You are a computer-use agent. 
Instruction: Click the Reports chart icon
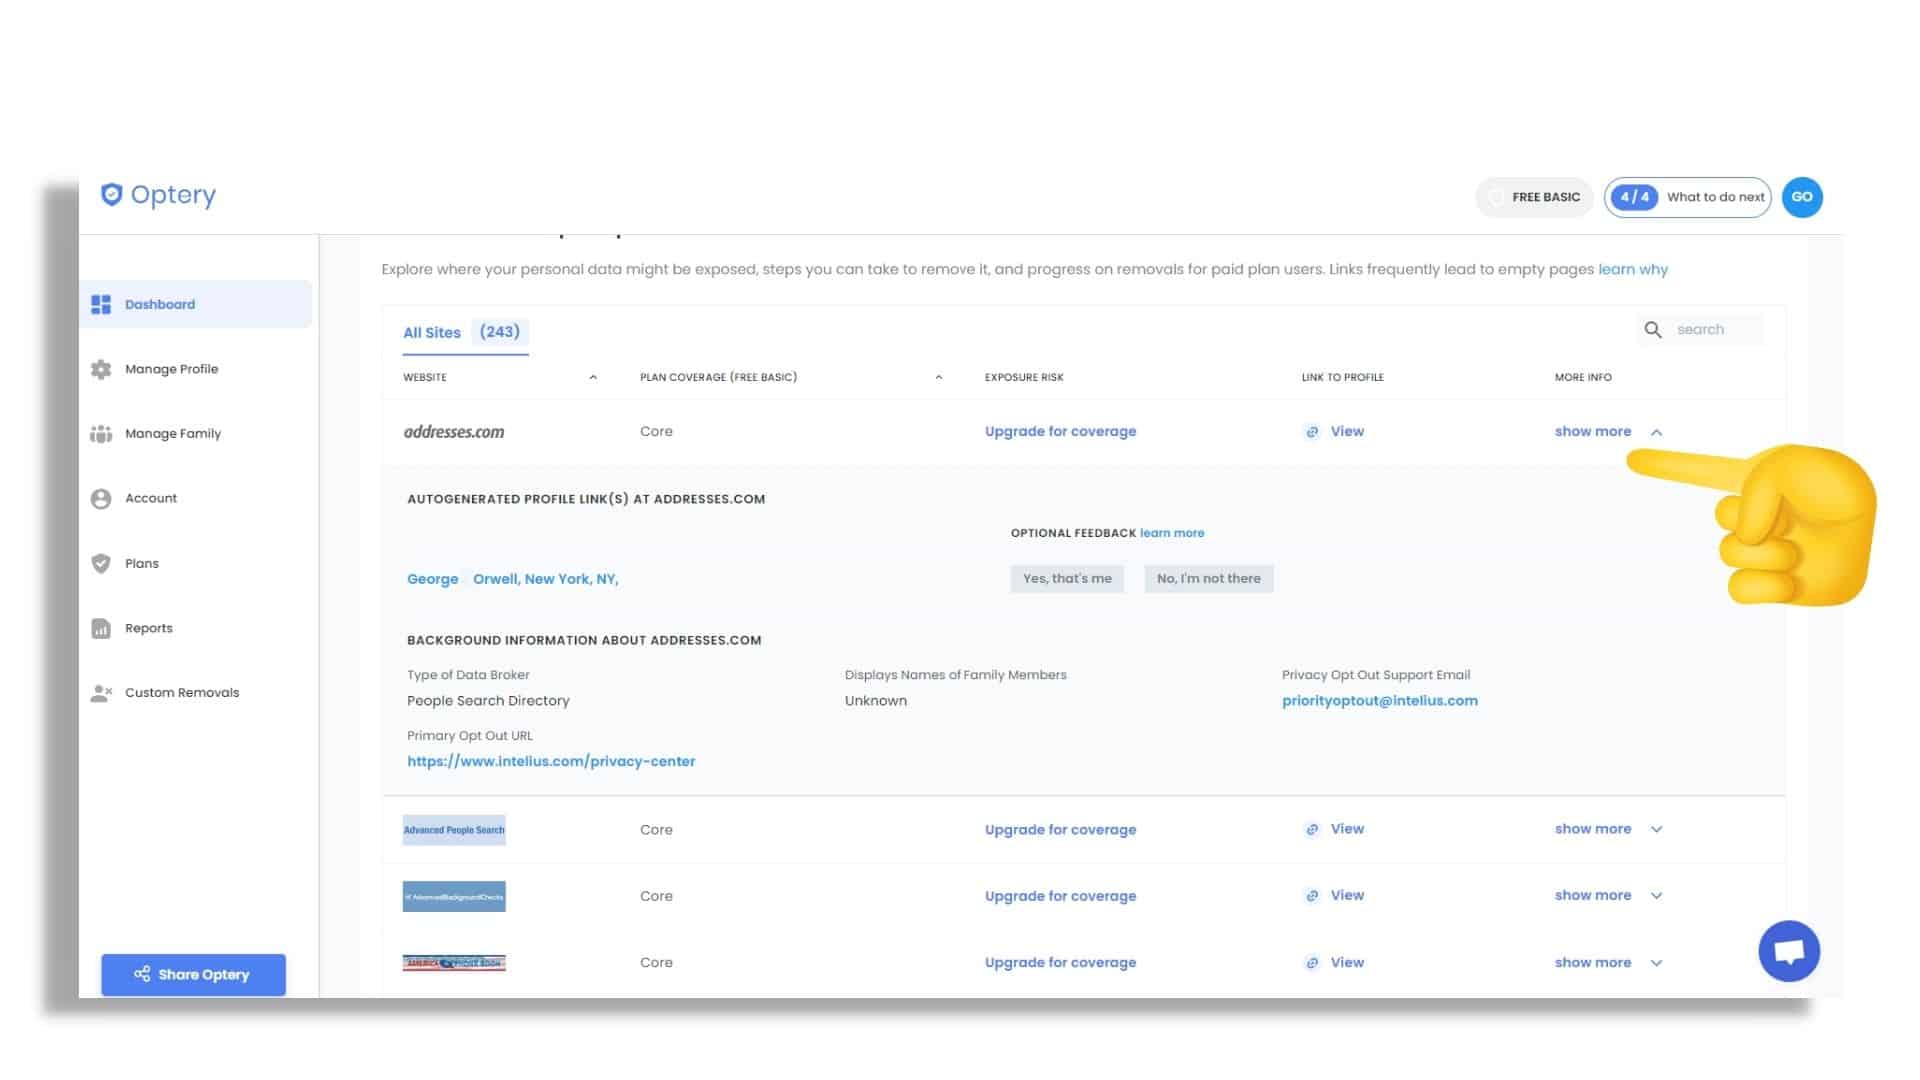pos(101,628)
